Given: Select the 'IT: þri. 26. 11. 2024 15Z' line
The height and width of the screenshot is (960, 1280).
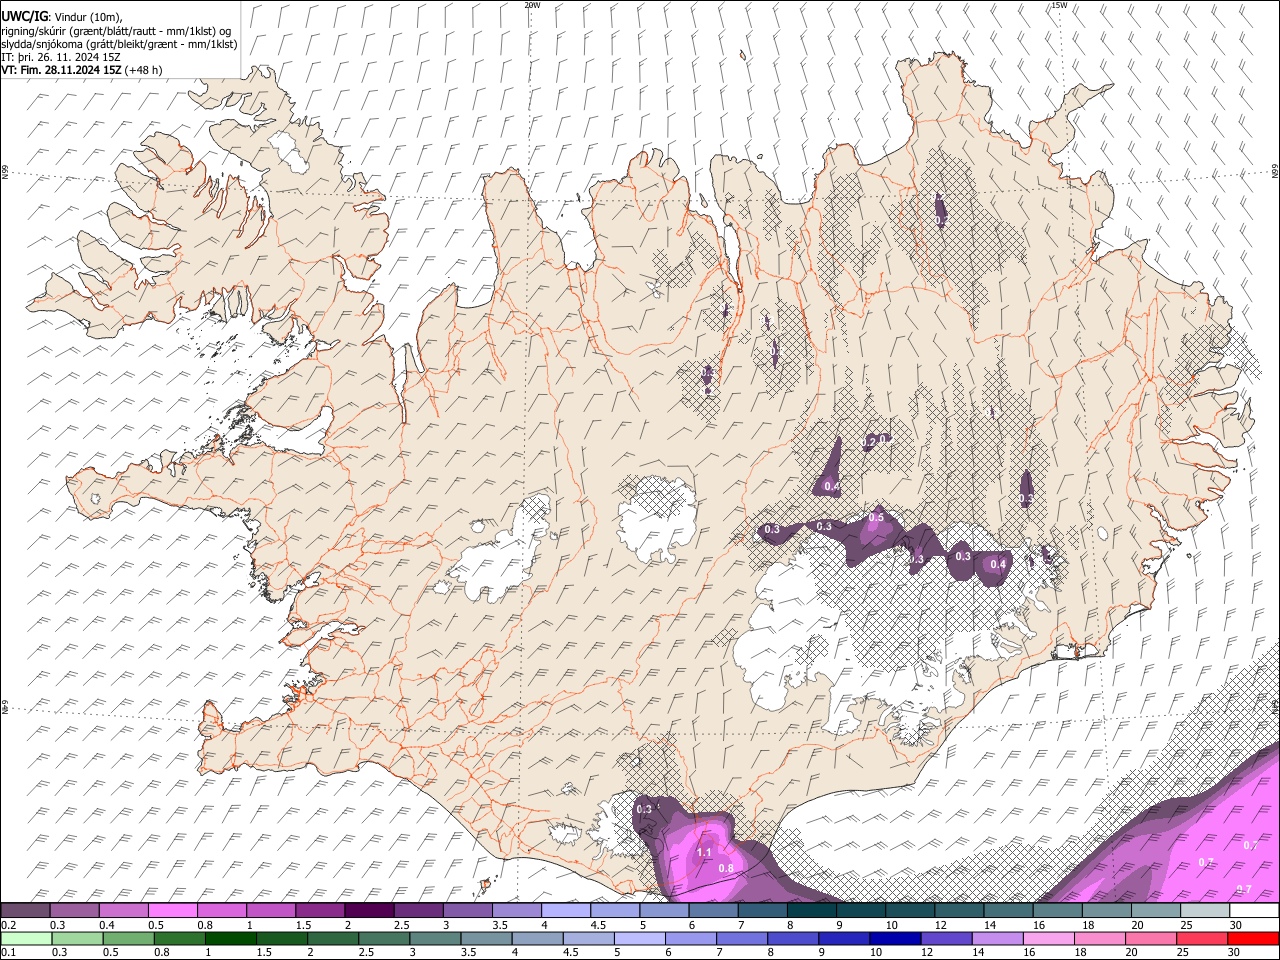Looking at the screenshot, I should pyautogui.click(x=61, y=57).
